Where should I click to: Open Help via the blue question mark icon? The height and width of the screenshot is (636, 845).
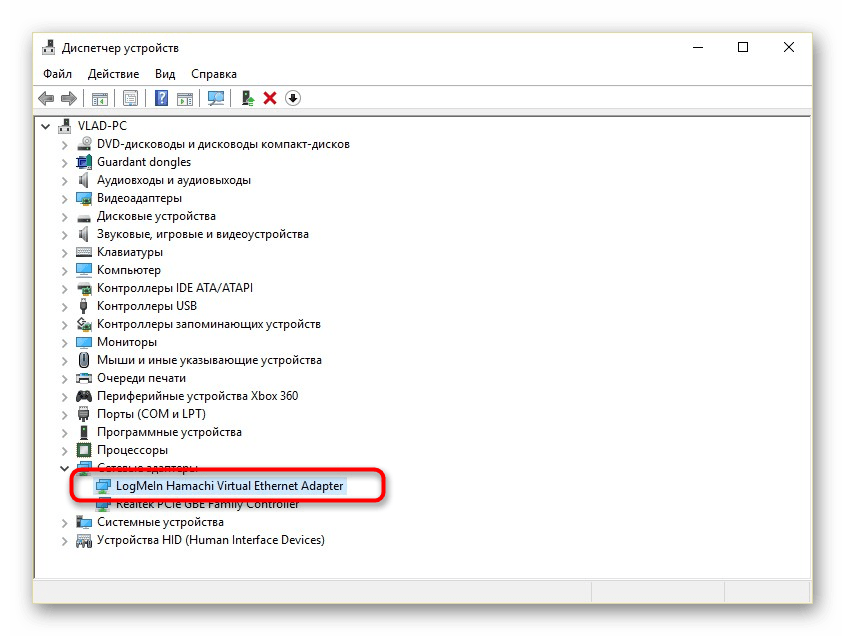point(161,98)
